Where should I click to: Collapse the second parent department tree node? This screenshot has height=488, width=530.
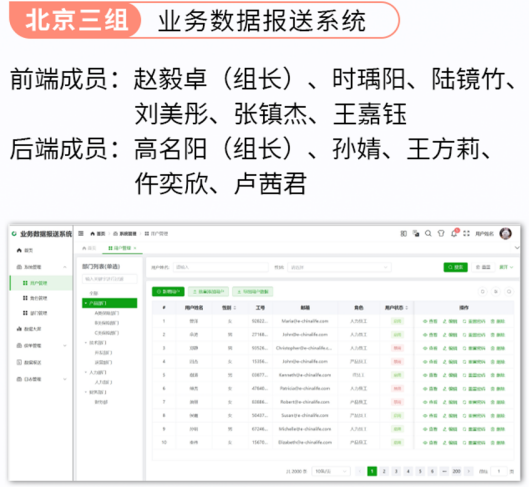(86, 343)
